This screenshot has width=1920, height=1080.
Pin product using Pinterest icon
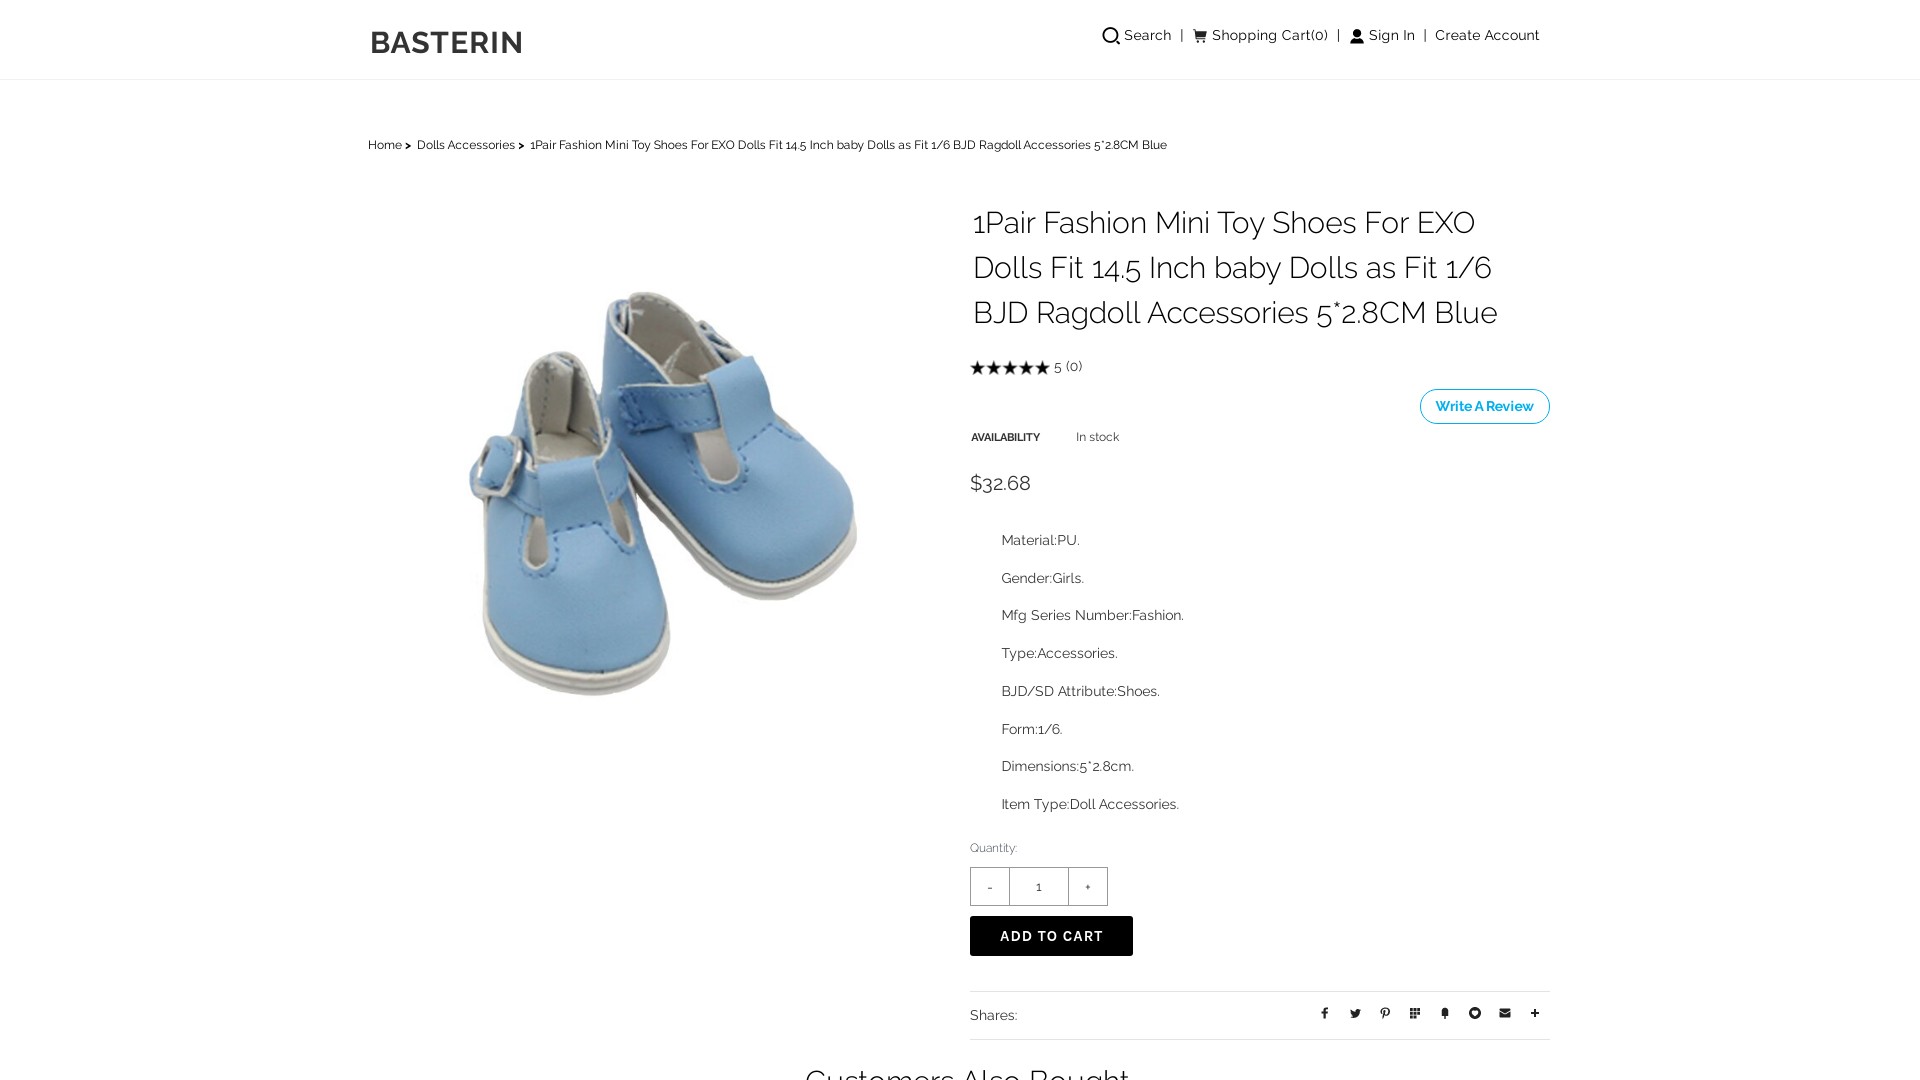click(x=1385, y=1014)
